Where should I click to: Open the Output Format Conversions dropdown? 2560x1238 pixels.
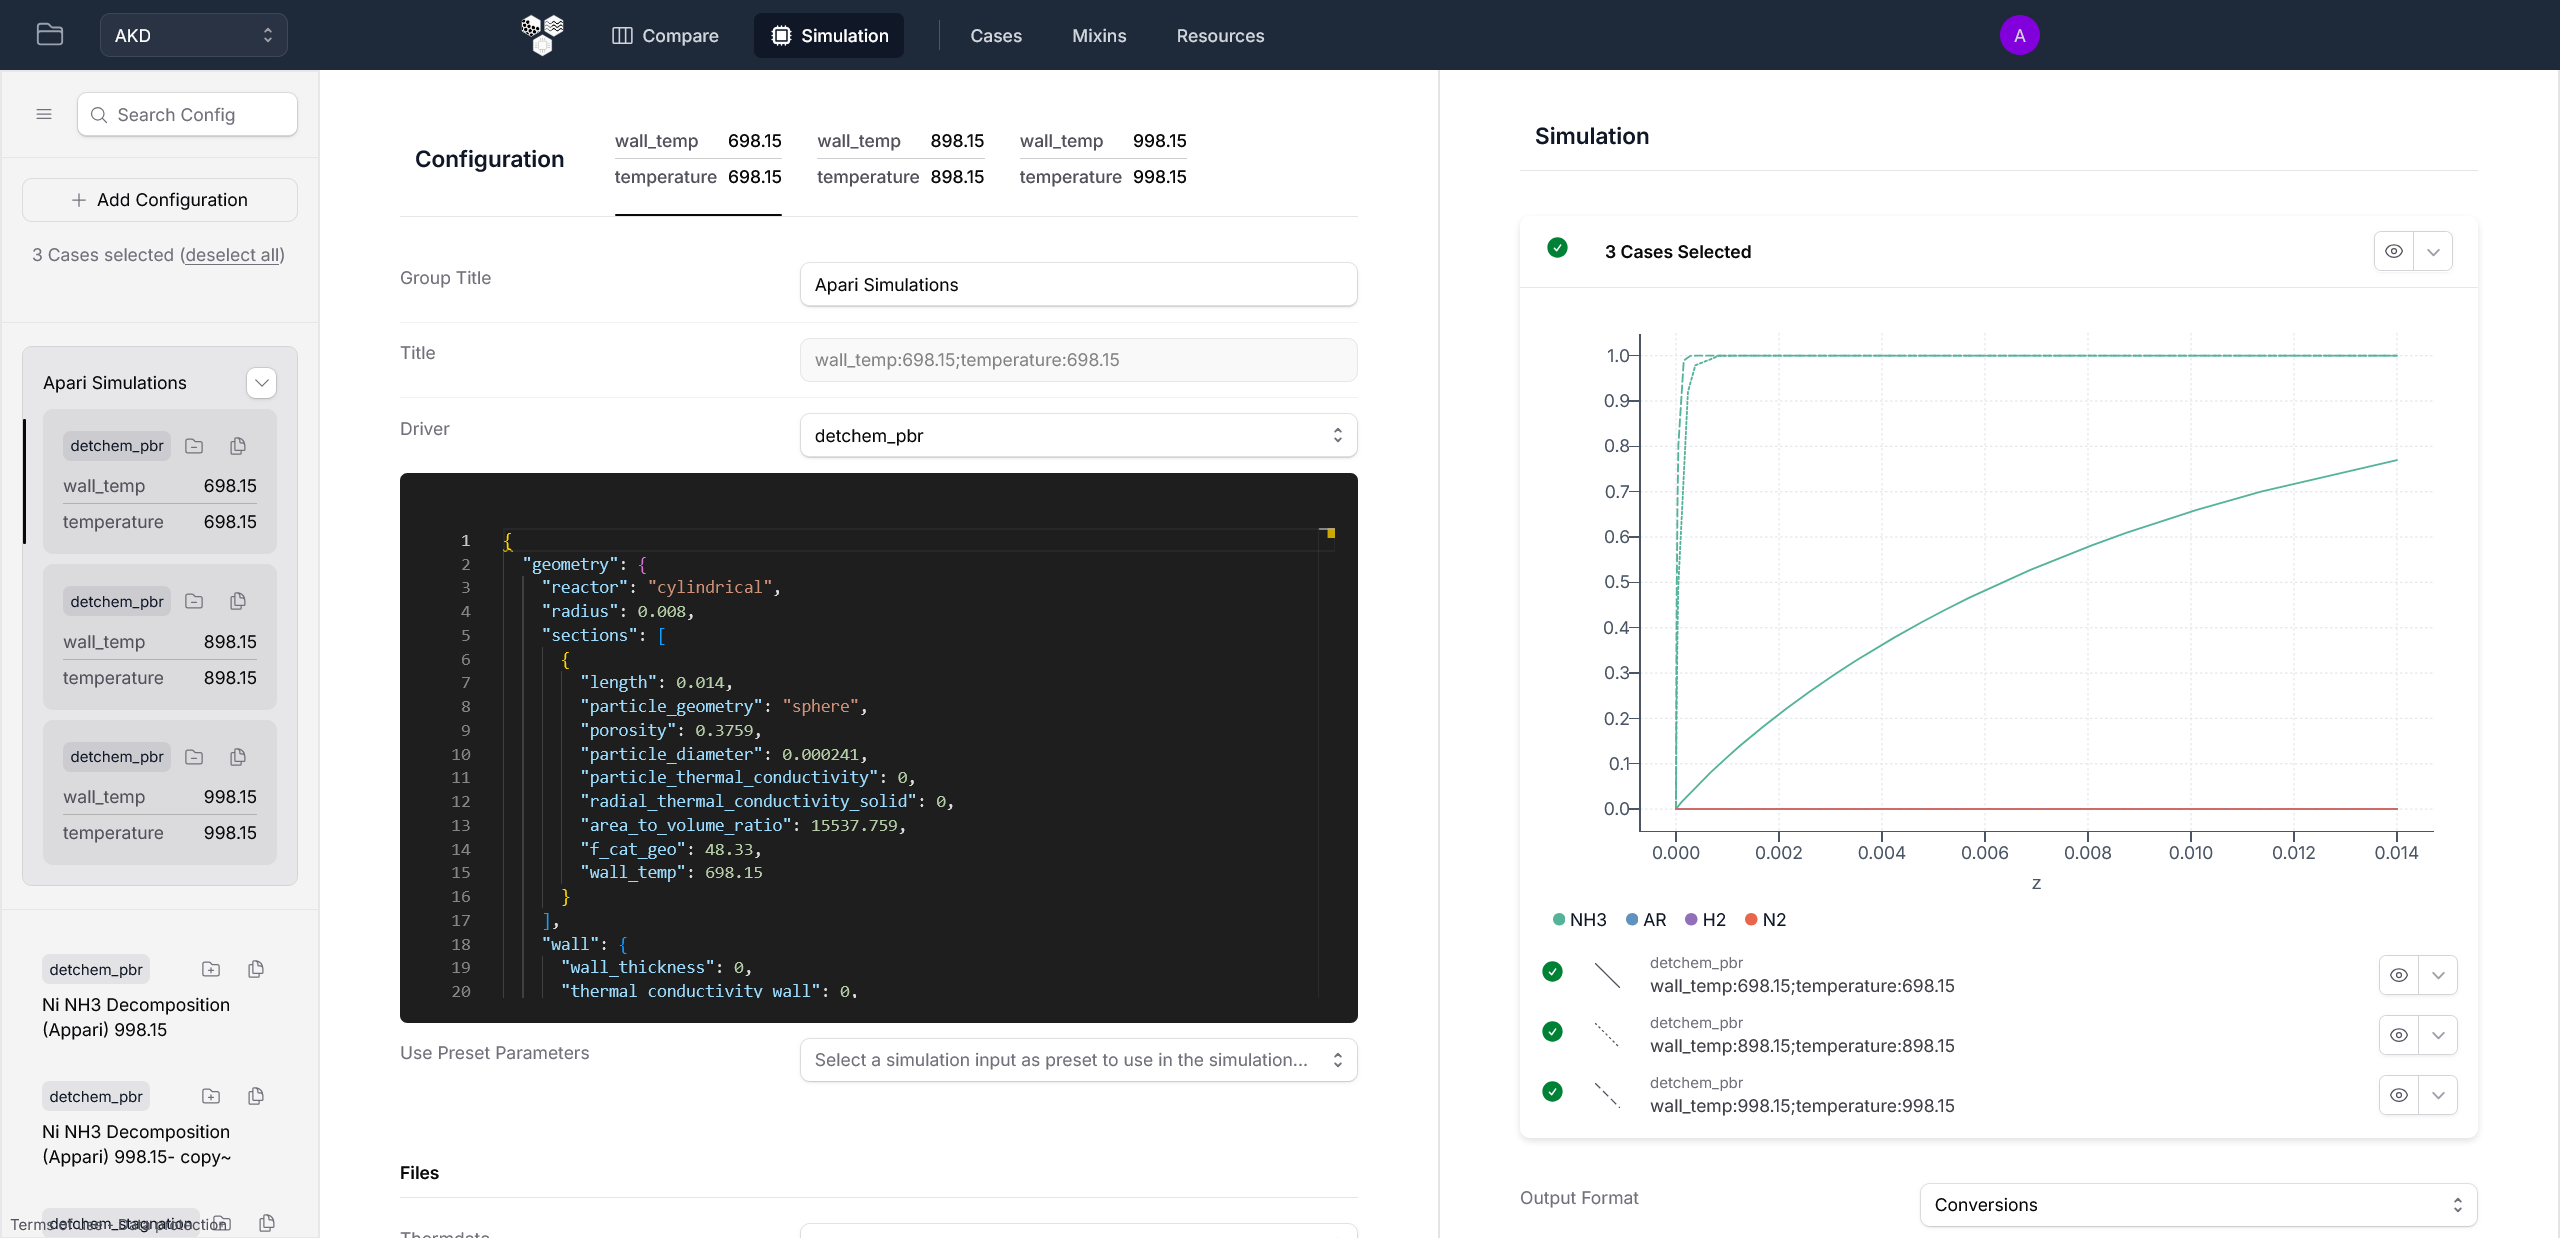[2197, 1205]
